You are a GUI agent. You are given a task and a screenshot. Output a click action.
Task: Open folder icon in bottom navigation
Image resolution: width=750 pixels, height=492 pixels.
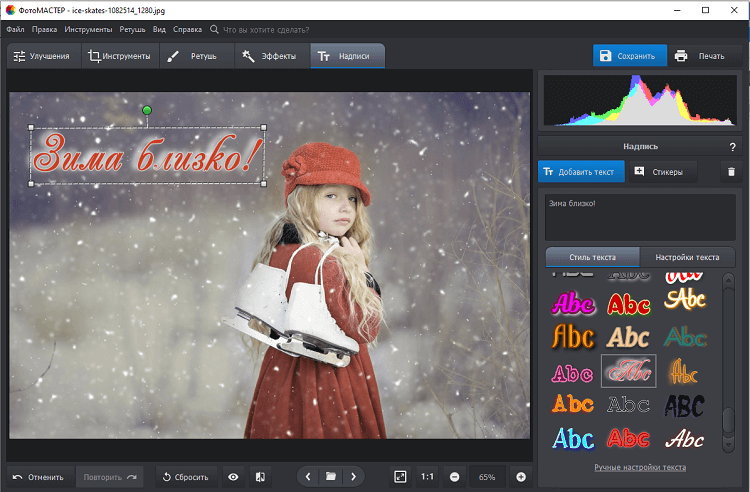tap(331, 477)
